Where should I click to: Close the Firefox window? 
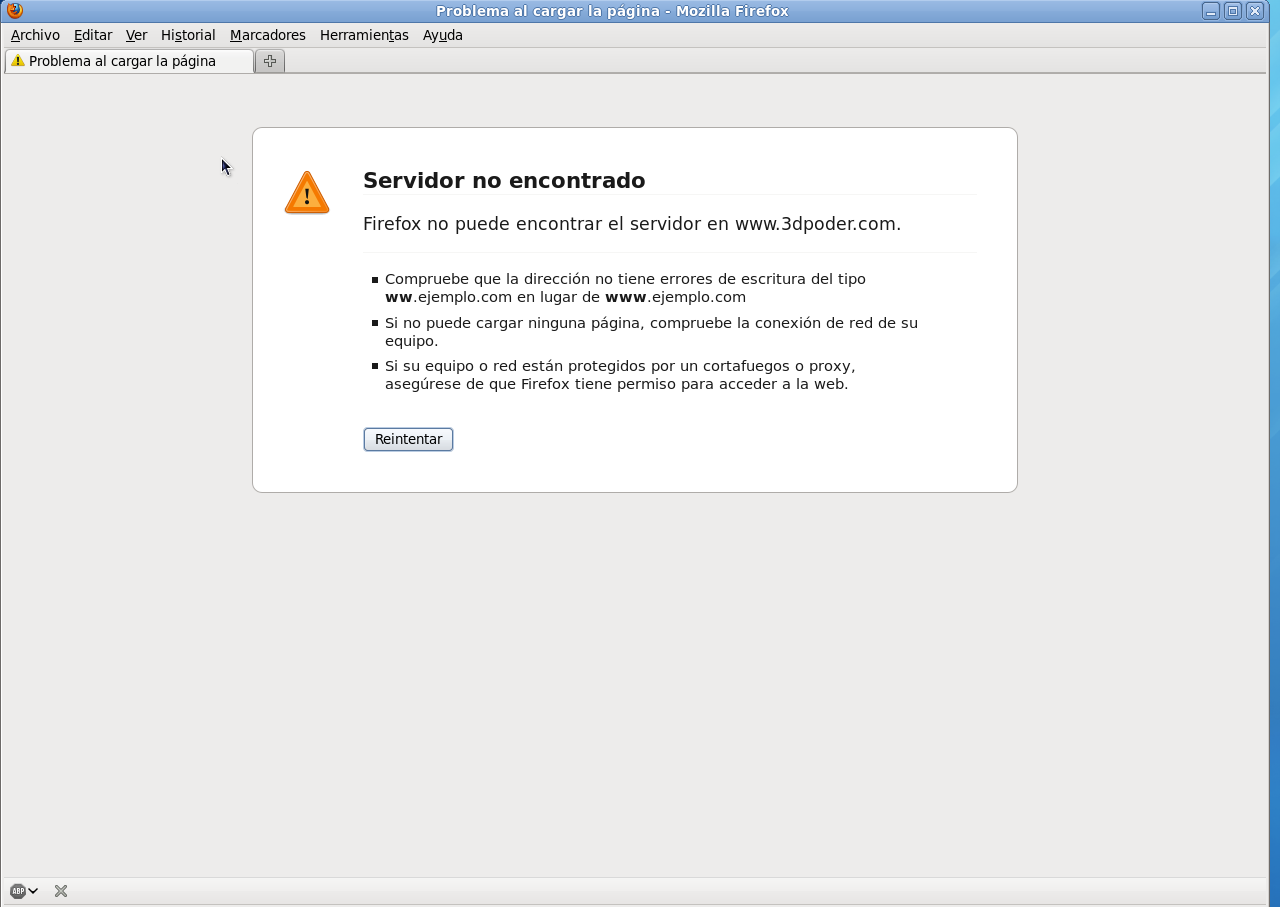click(x=1255, y=11)
